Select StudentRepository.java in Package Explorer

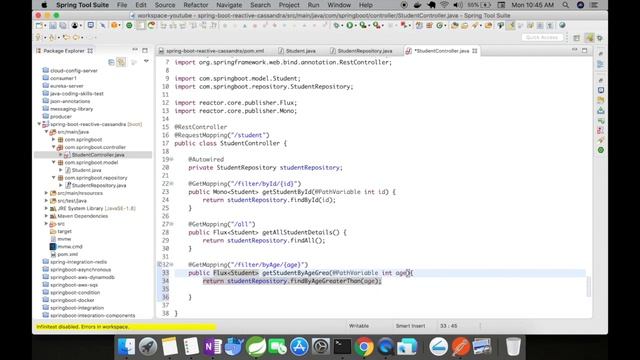coord(99,185)
